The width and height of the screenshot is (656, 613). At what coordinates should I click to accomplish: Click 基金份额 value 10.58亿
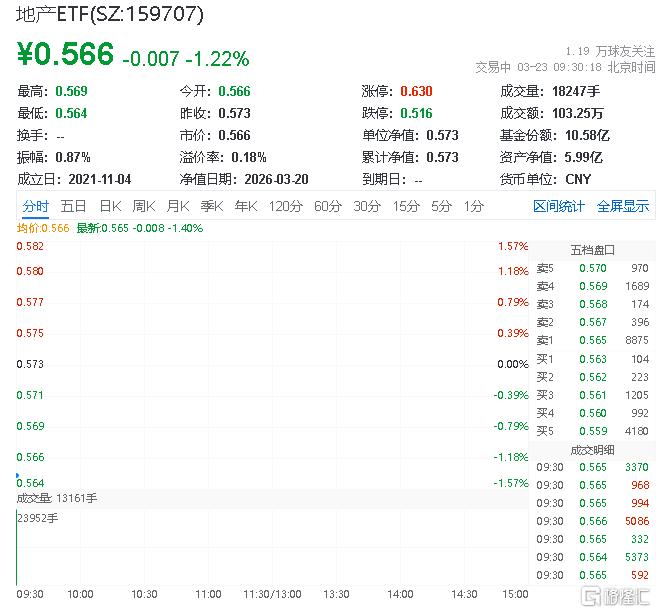pyautogui.click(x=587, y=136)
